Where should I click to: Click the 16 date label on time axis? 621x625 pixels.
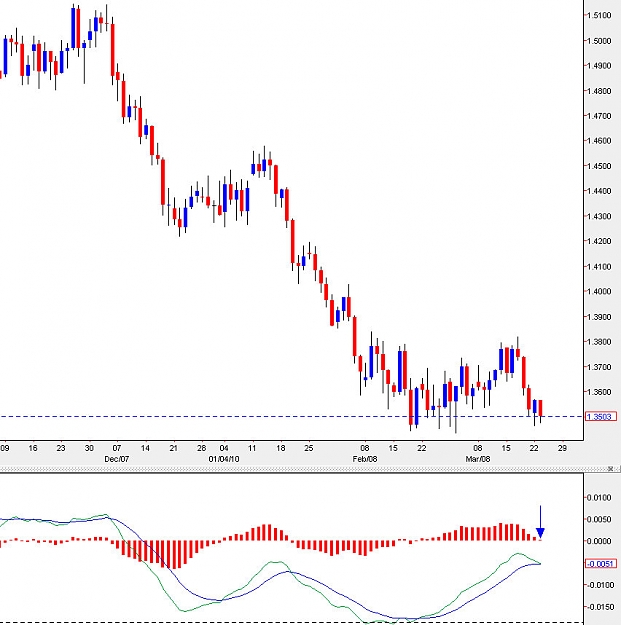click(33, 448)
